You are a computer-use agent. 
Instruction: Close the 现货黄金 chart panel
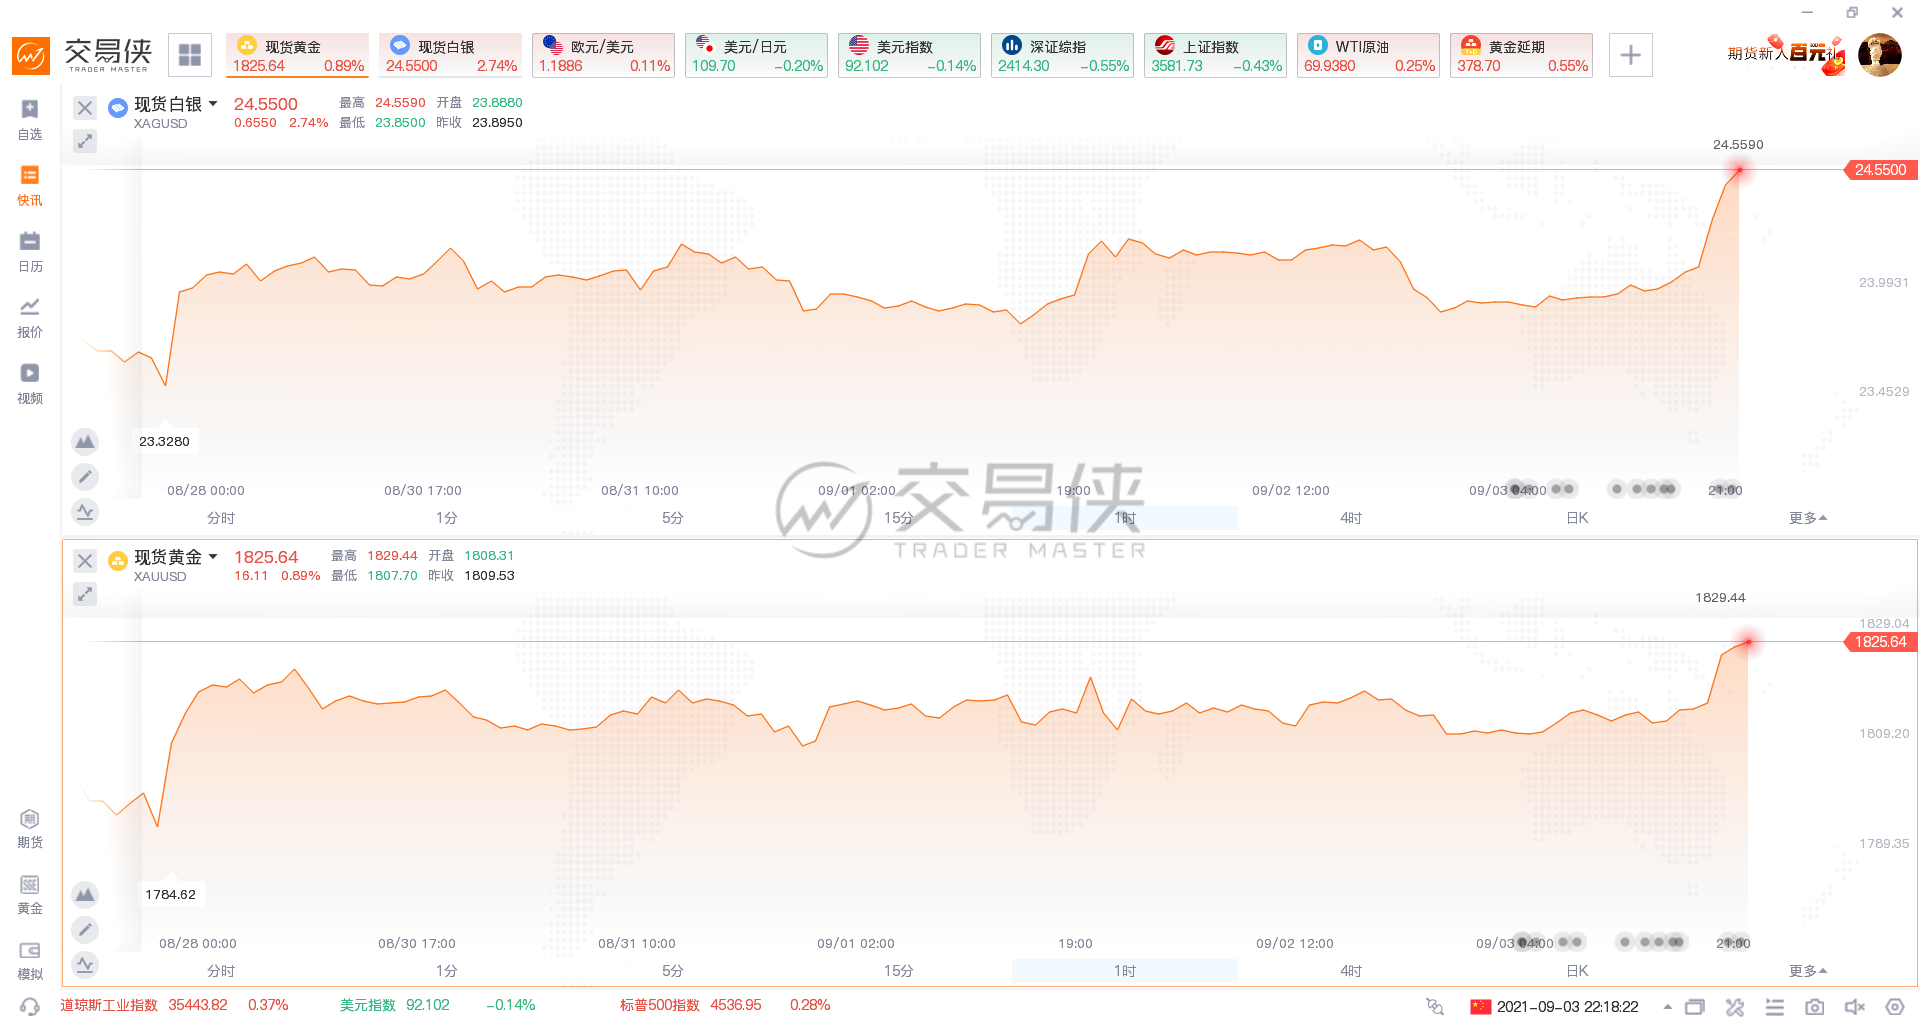pyautogui.click(x=85, y=561)
